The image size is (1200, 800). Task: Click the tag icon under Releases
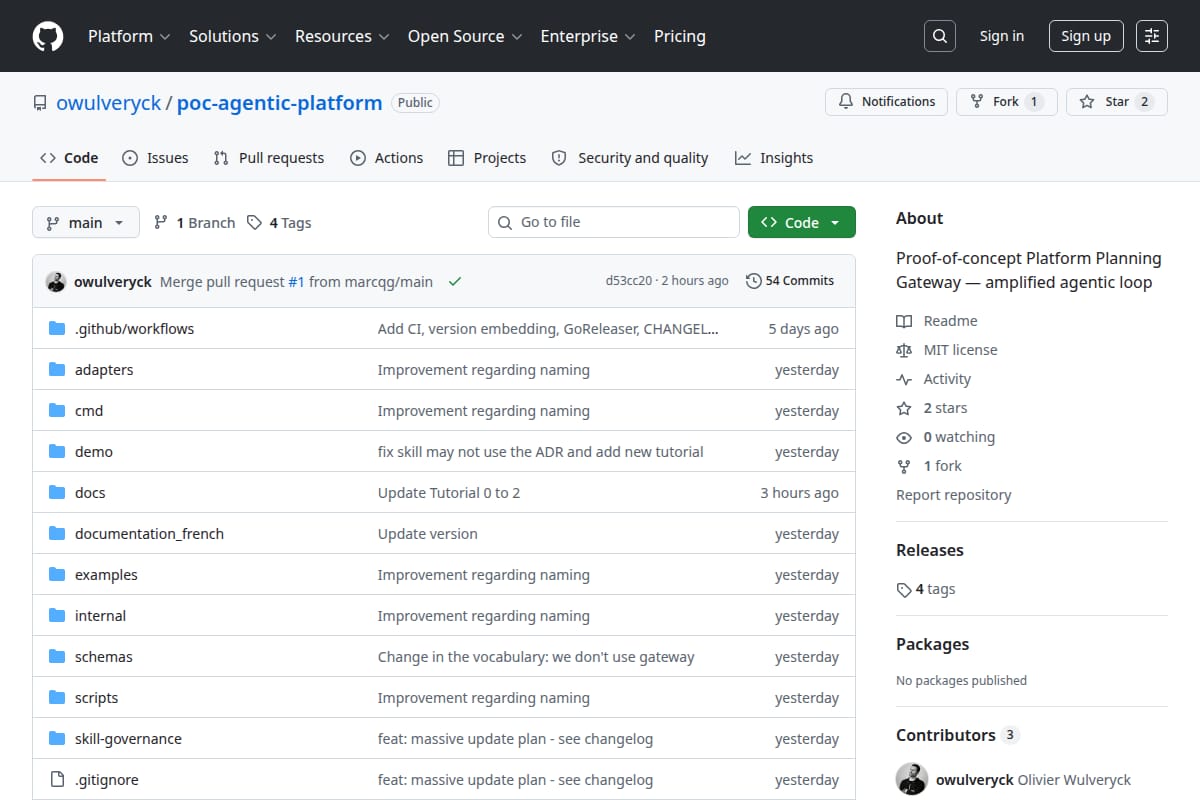point(904,590)
